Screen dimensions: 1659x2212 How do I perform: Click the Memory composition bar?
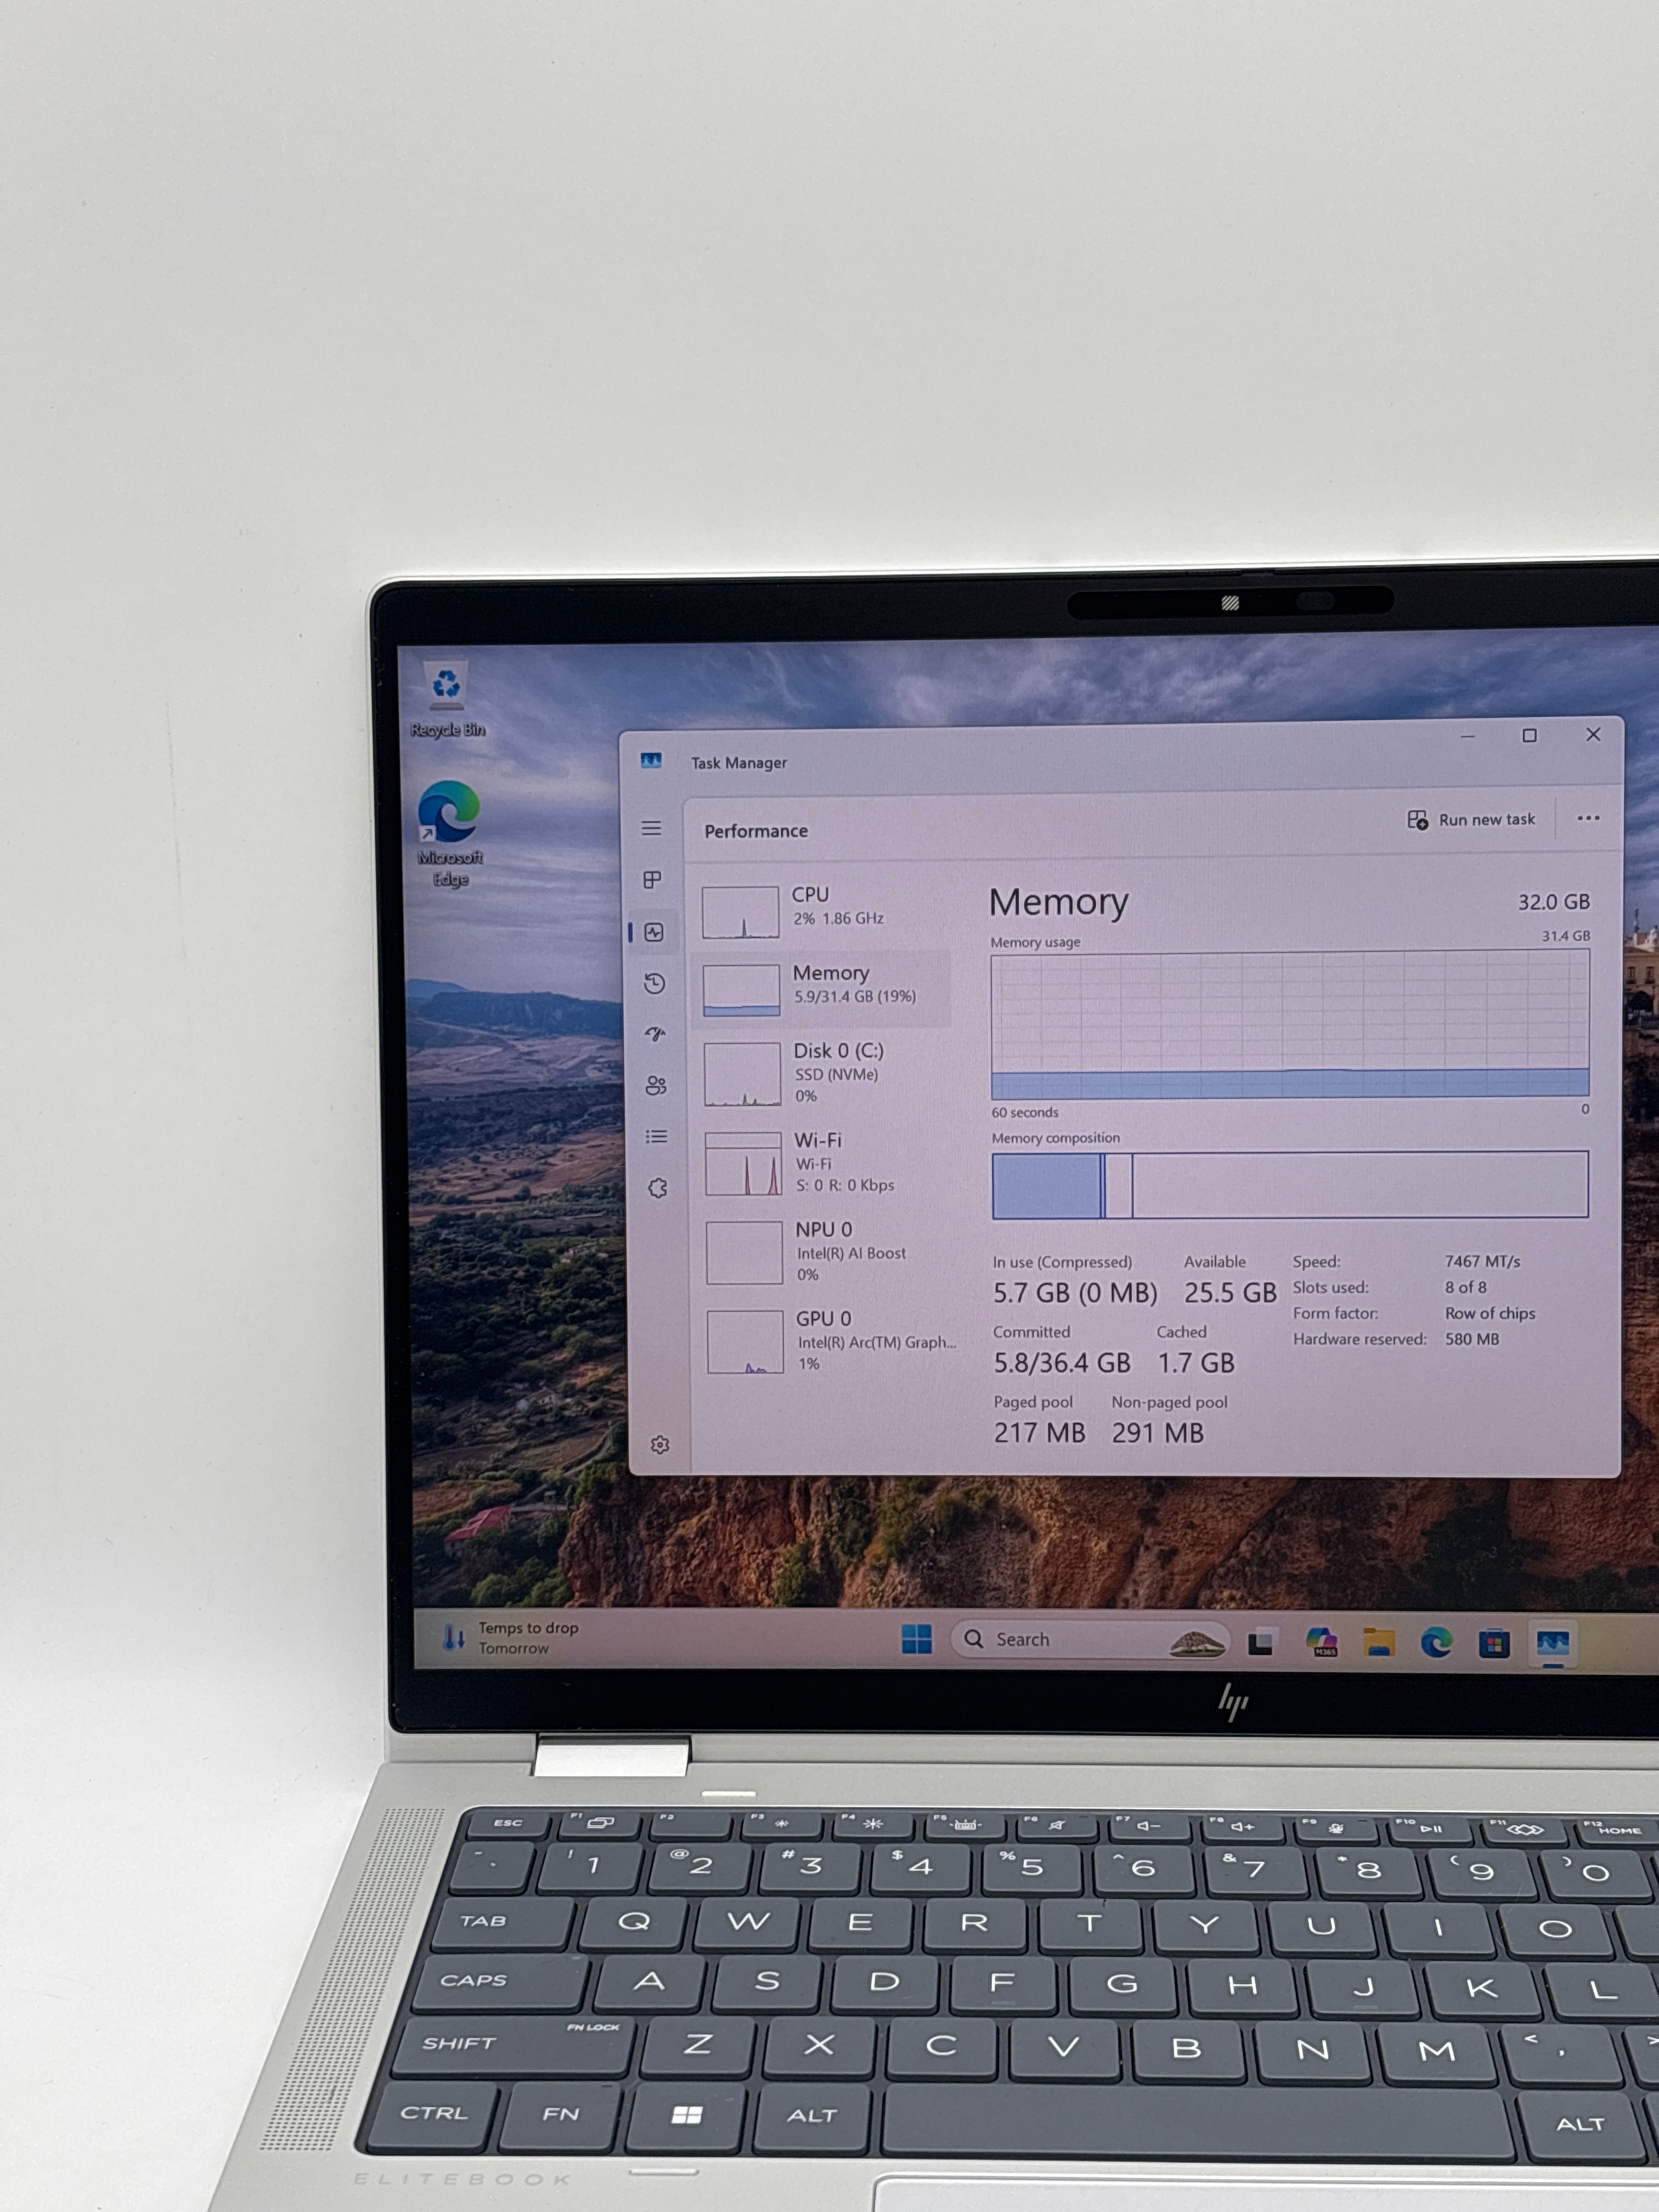point(1290,1185)
